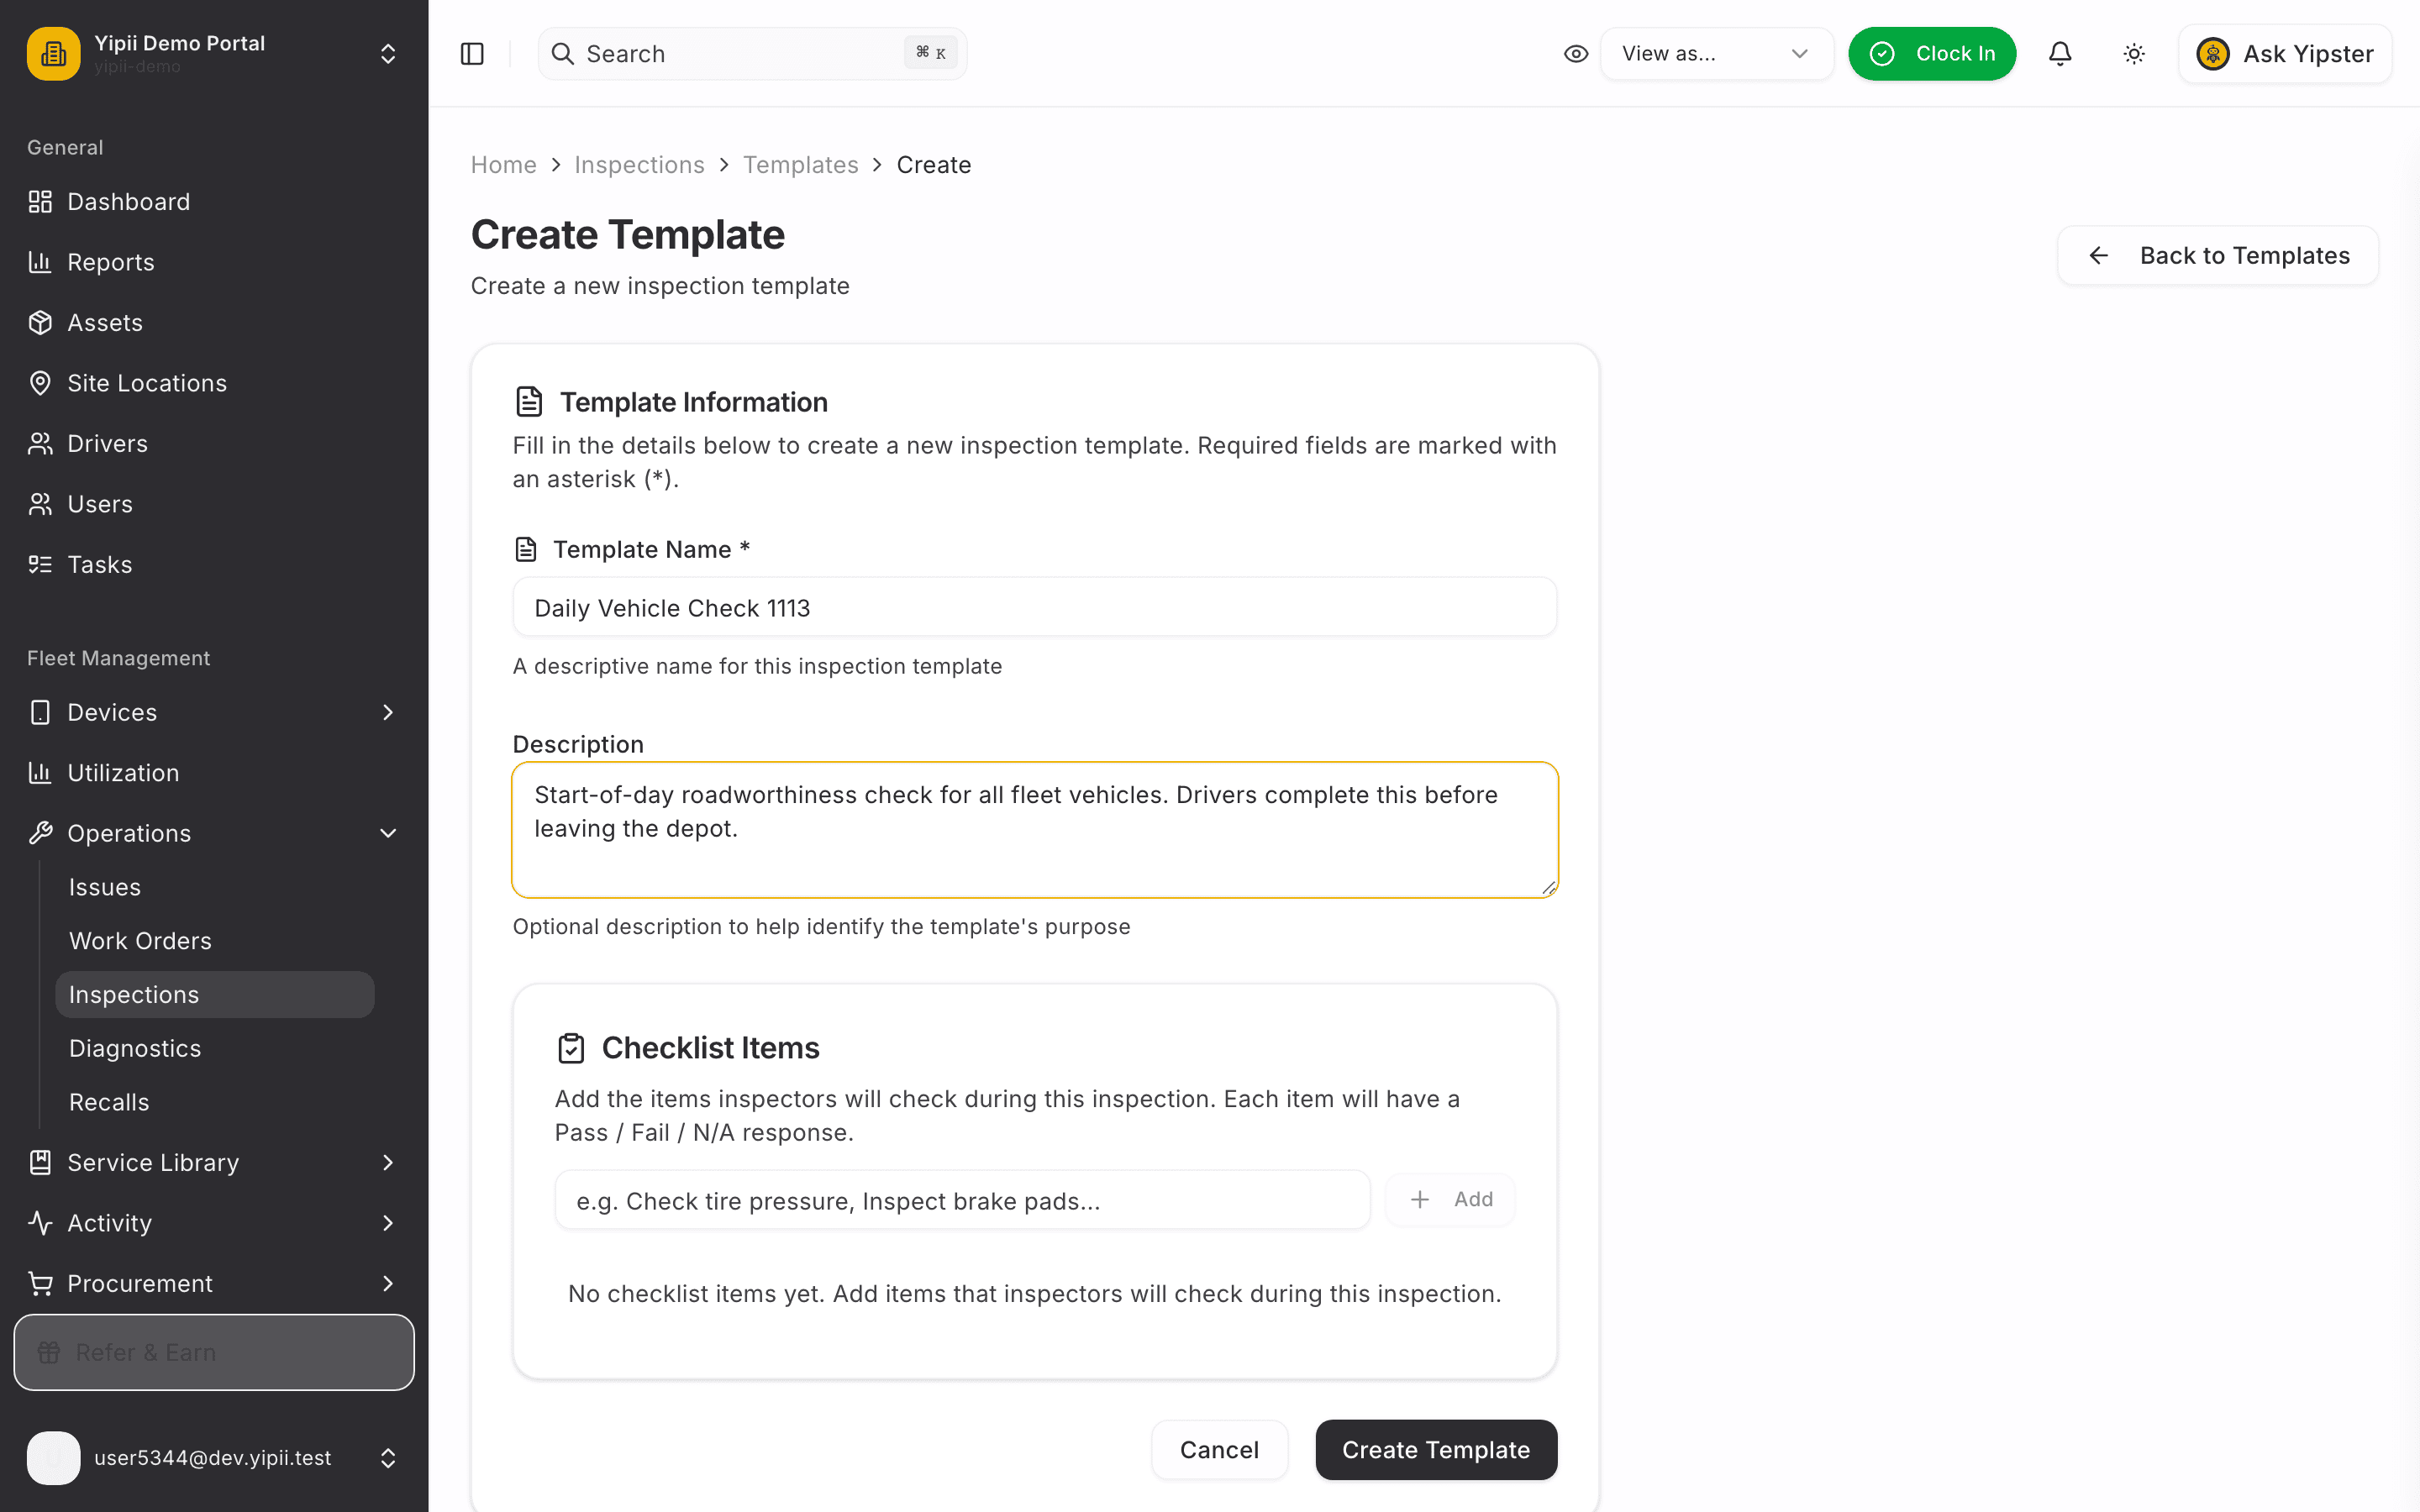
Task: Expand the Service Library chevron
Action: (x=388, y=1163)
